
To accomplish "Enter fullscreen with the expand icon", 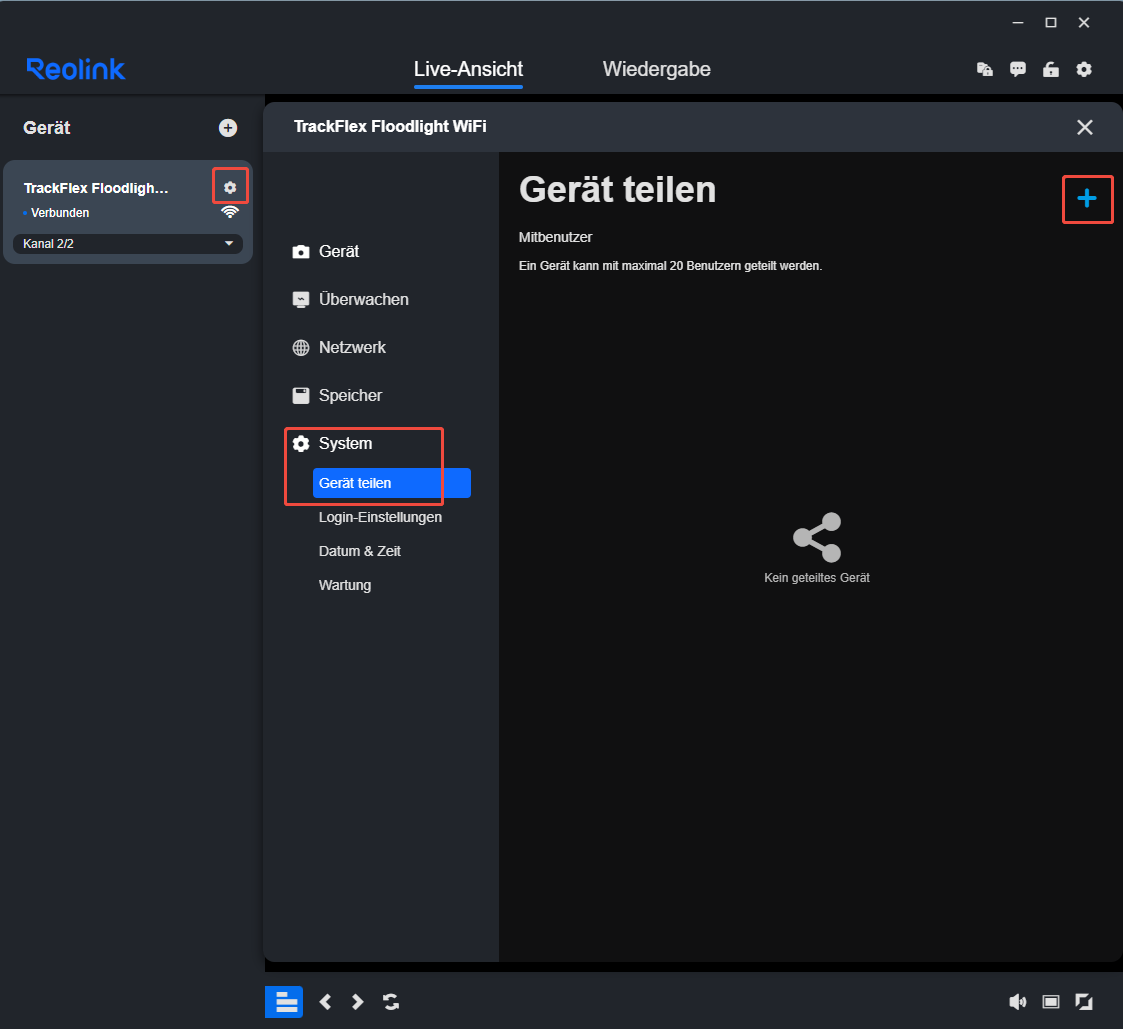I will (x=1084, y=1002).
